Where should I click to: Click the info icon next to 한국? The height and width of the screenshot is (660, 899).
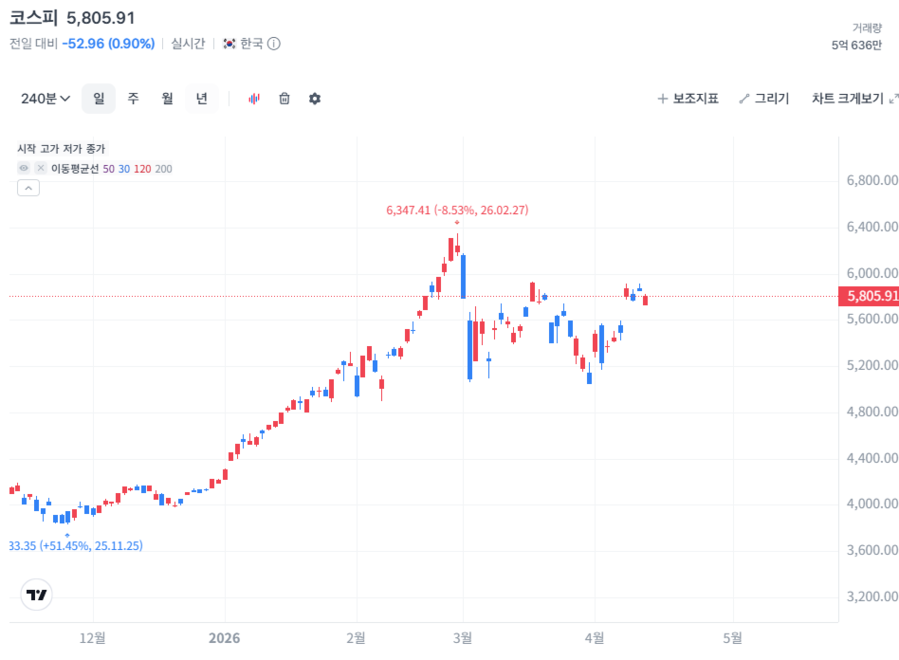pos(274,43)
